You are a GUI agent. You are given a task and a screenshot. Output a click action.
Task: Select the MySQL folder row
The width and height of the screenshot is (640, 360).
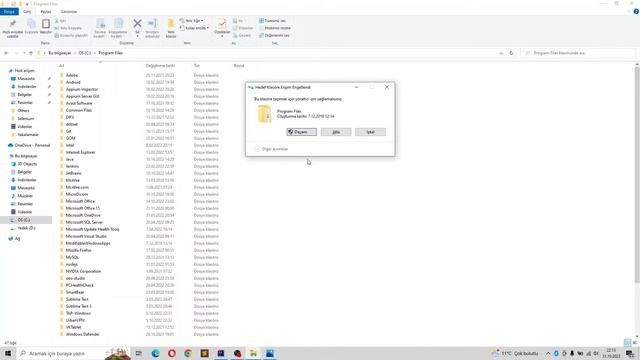pos(139,258)
